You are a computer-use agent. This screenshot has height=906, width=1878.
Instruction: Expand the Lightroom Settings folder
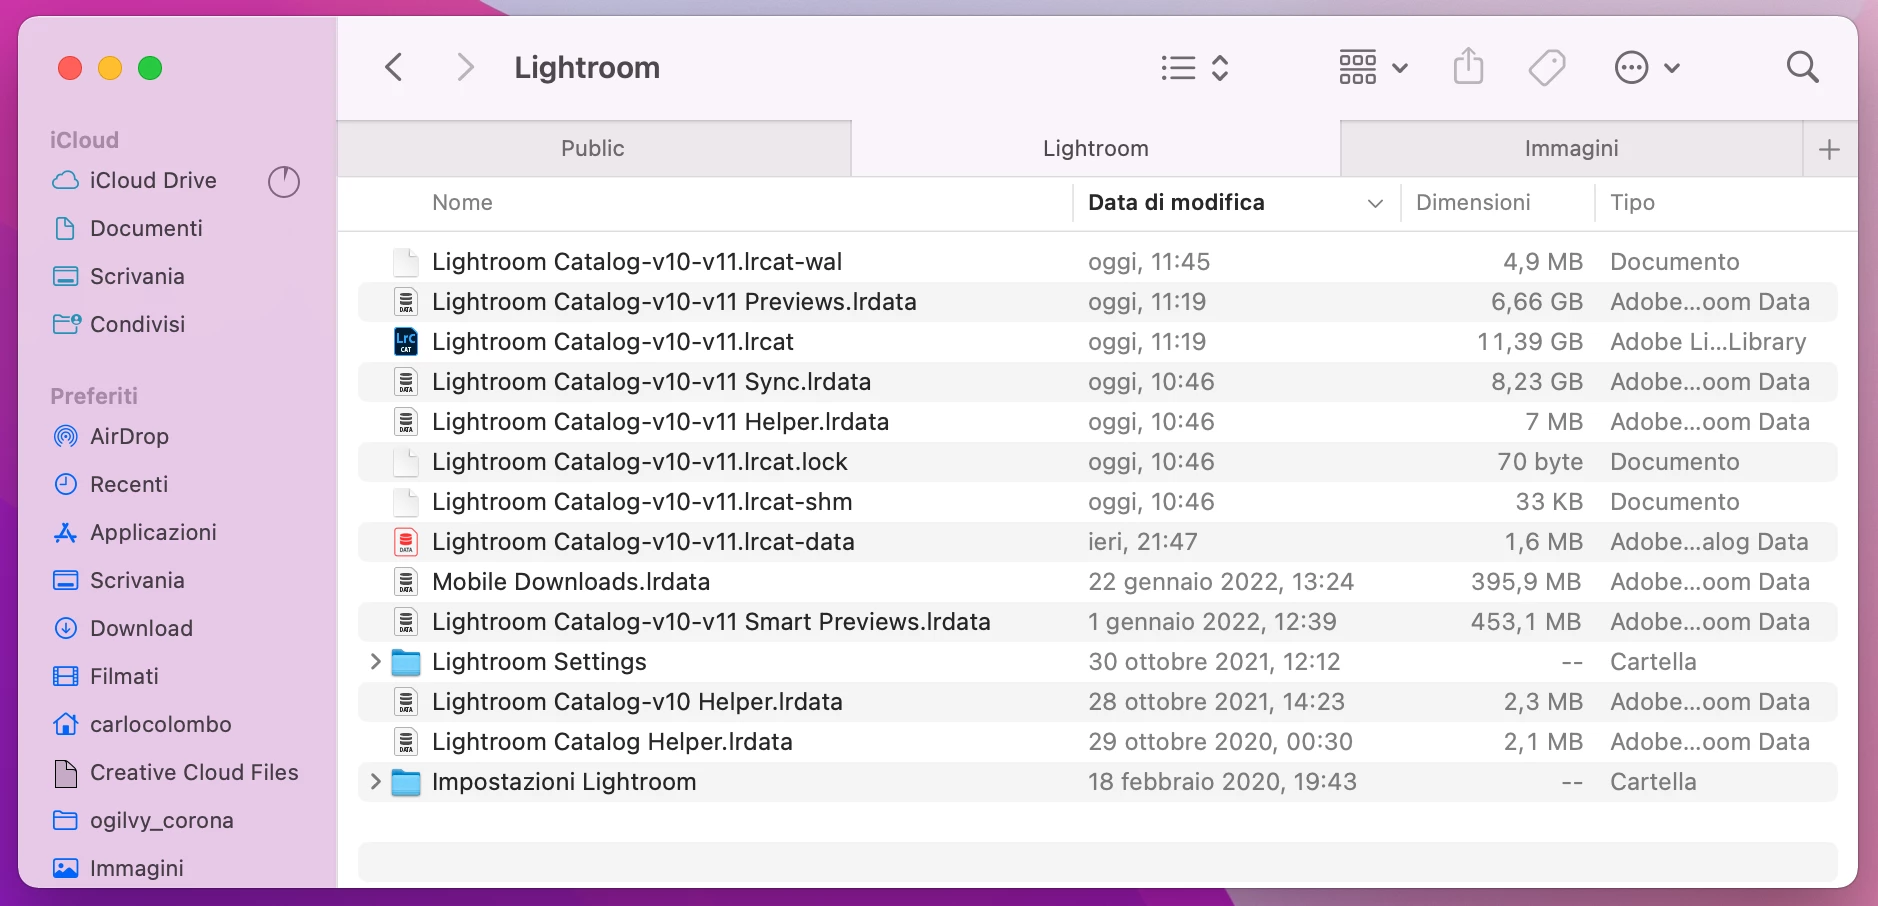click(375, 661)
